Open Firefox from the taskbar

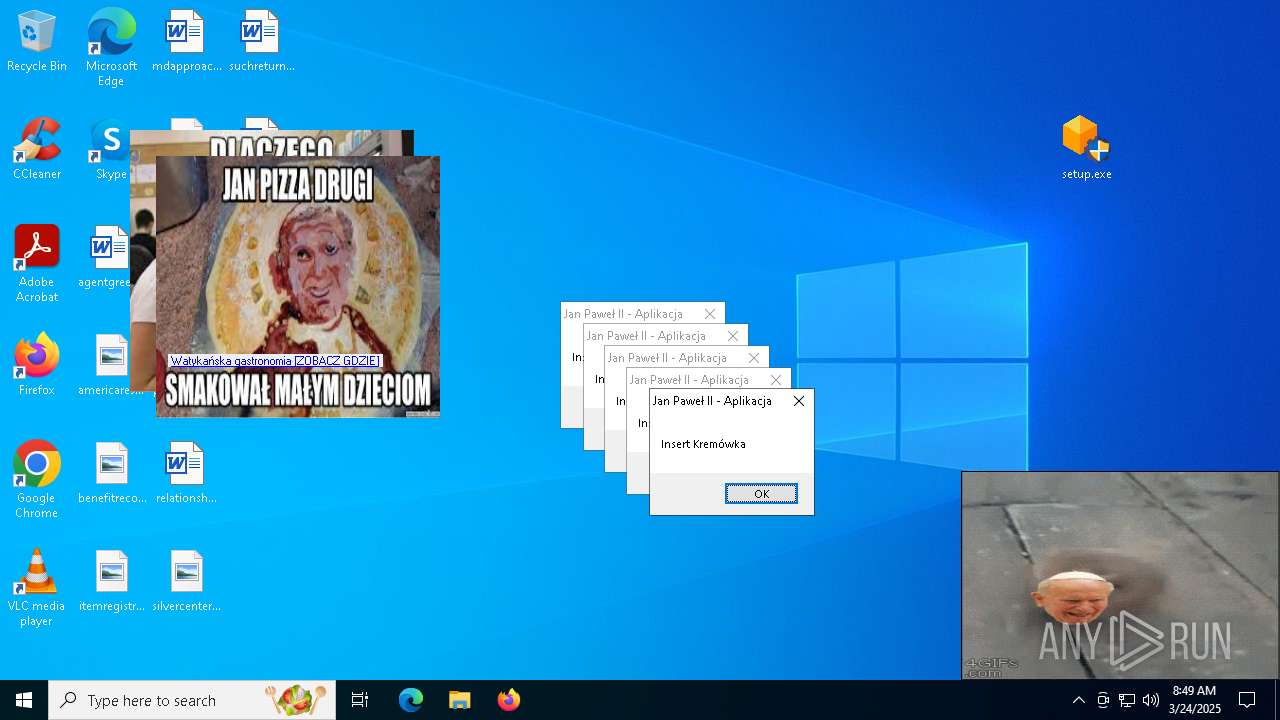pyautogui.click(x=509, y=700)
